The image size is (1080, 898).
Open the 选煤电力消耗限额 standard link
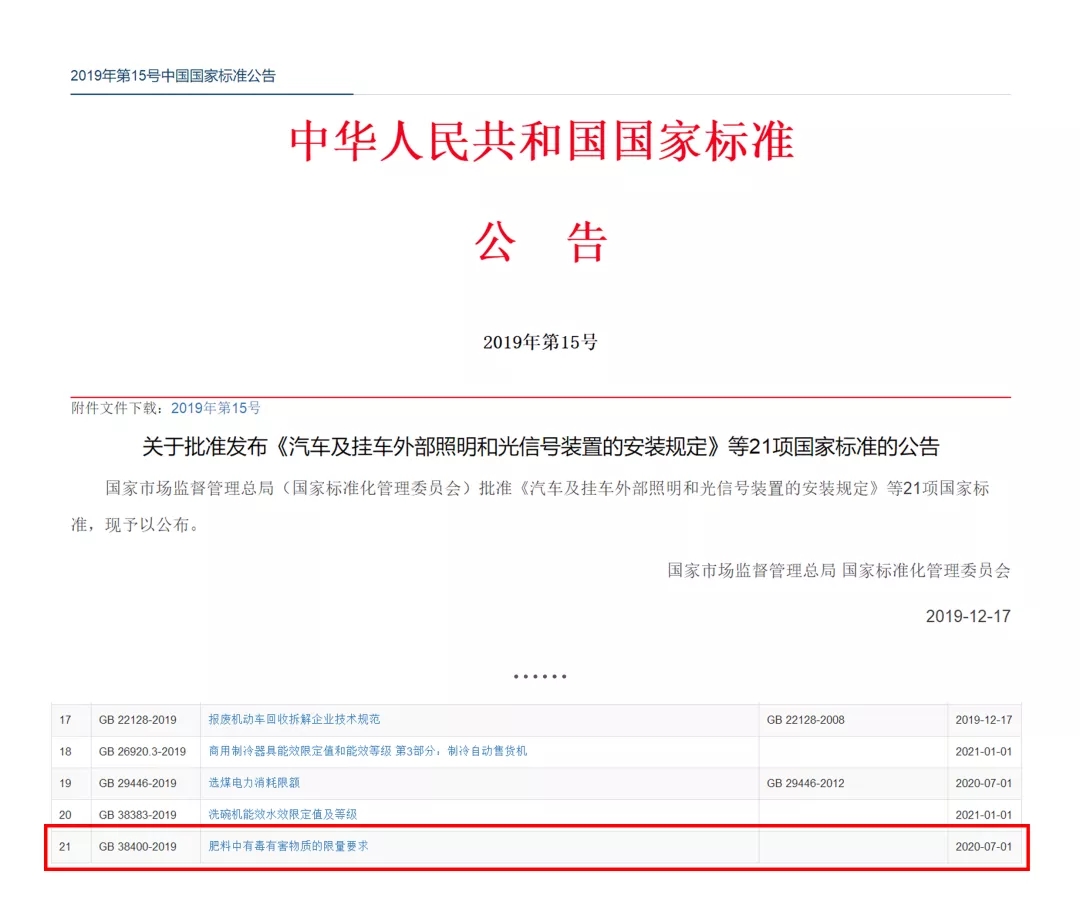tap(254, 783)
